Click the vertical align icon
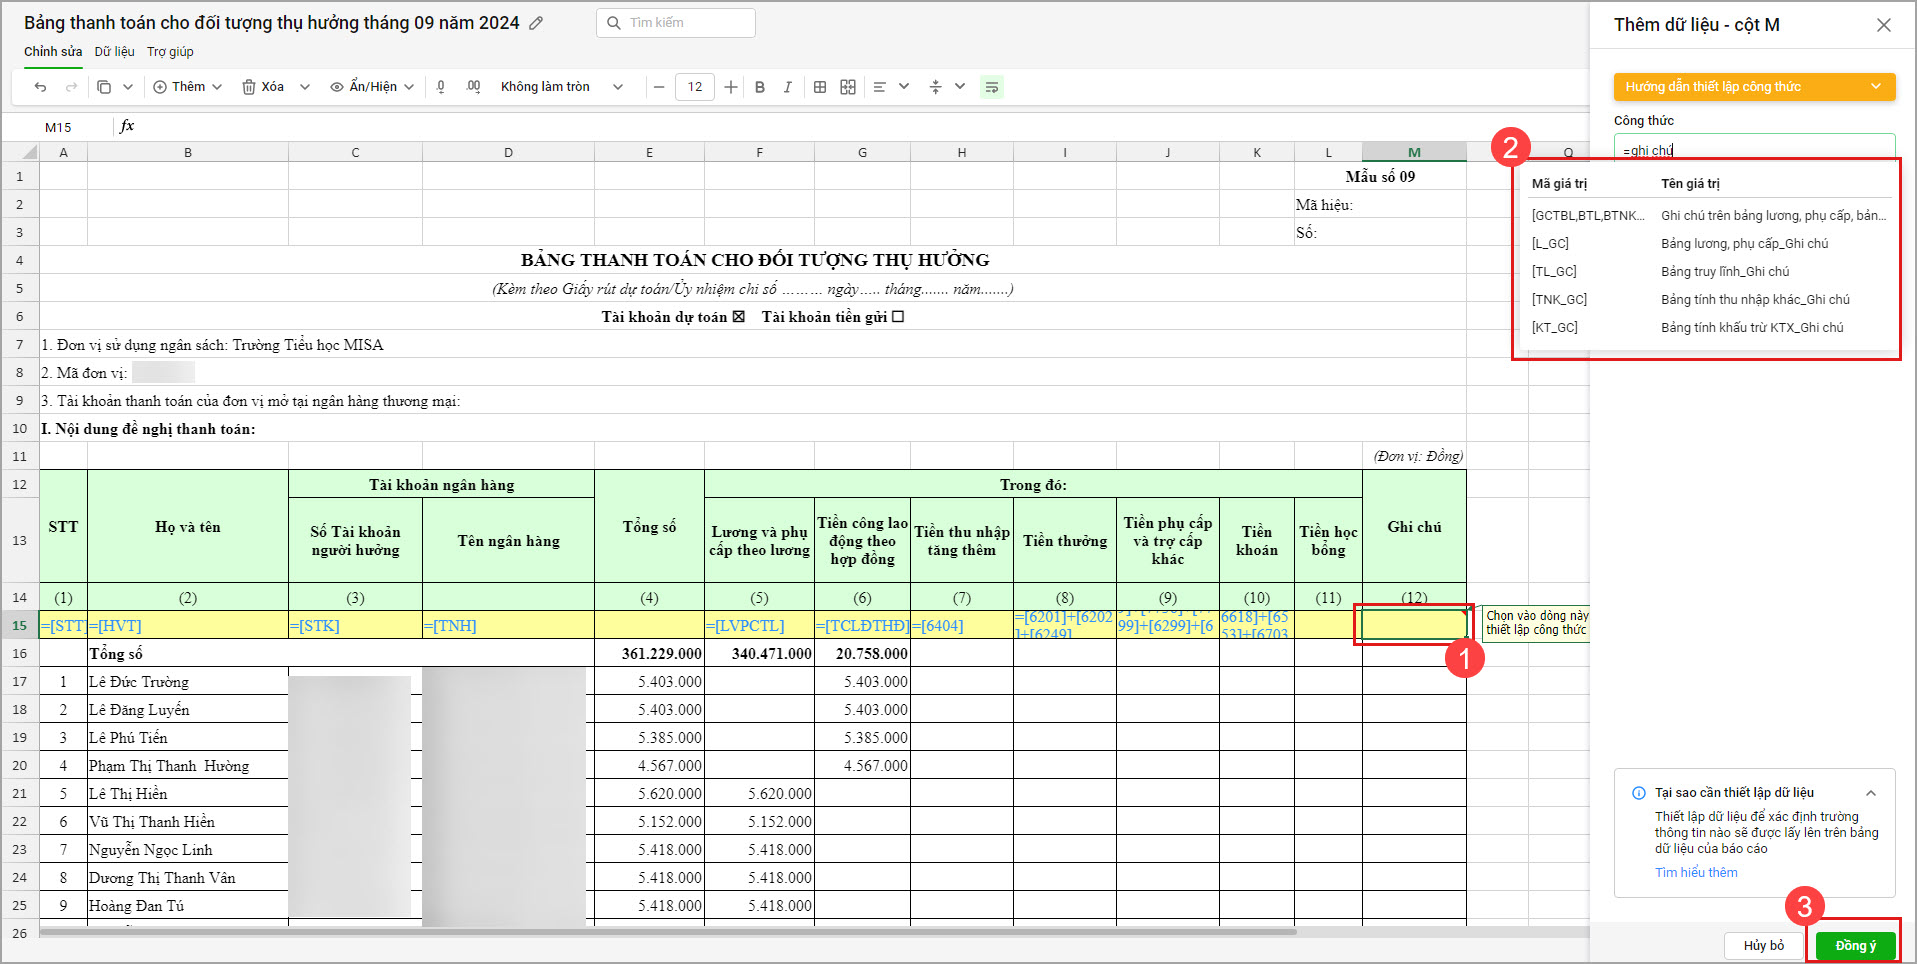Image resolution: width=1917 pixels, height=964 pixels. tap(936, 87)
